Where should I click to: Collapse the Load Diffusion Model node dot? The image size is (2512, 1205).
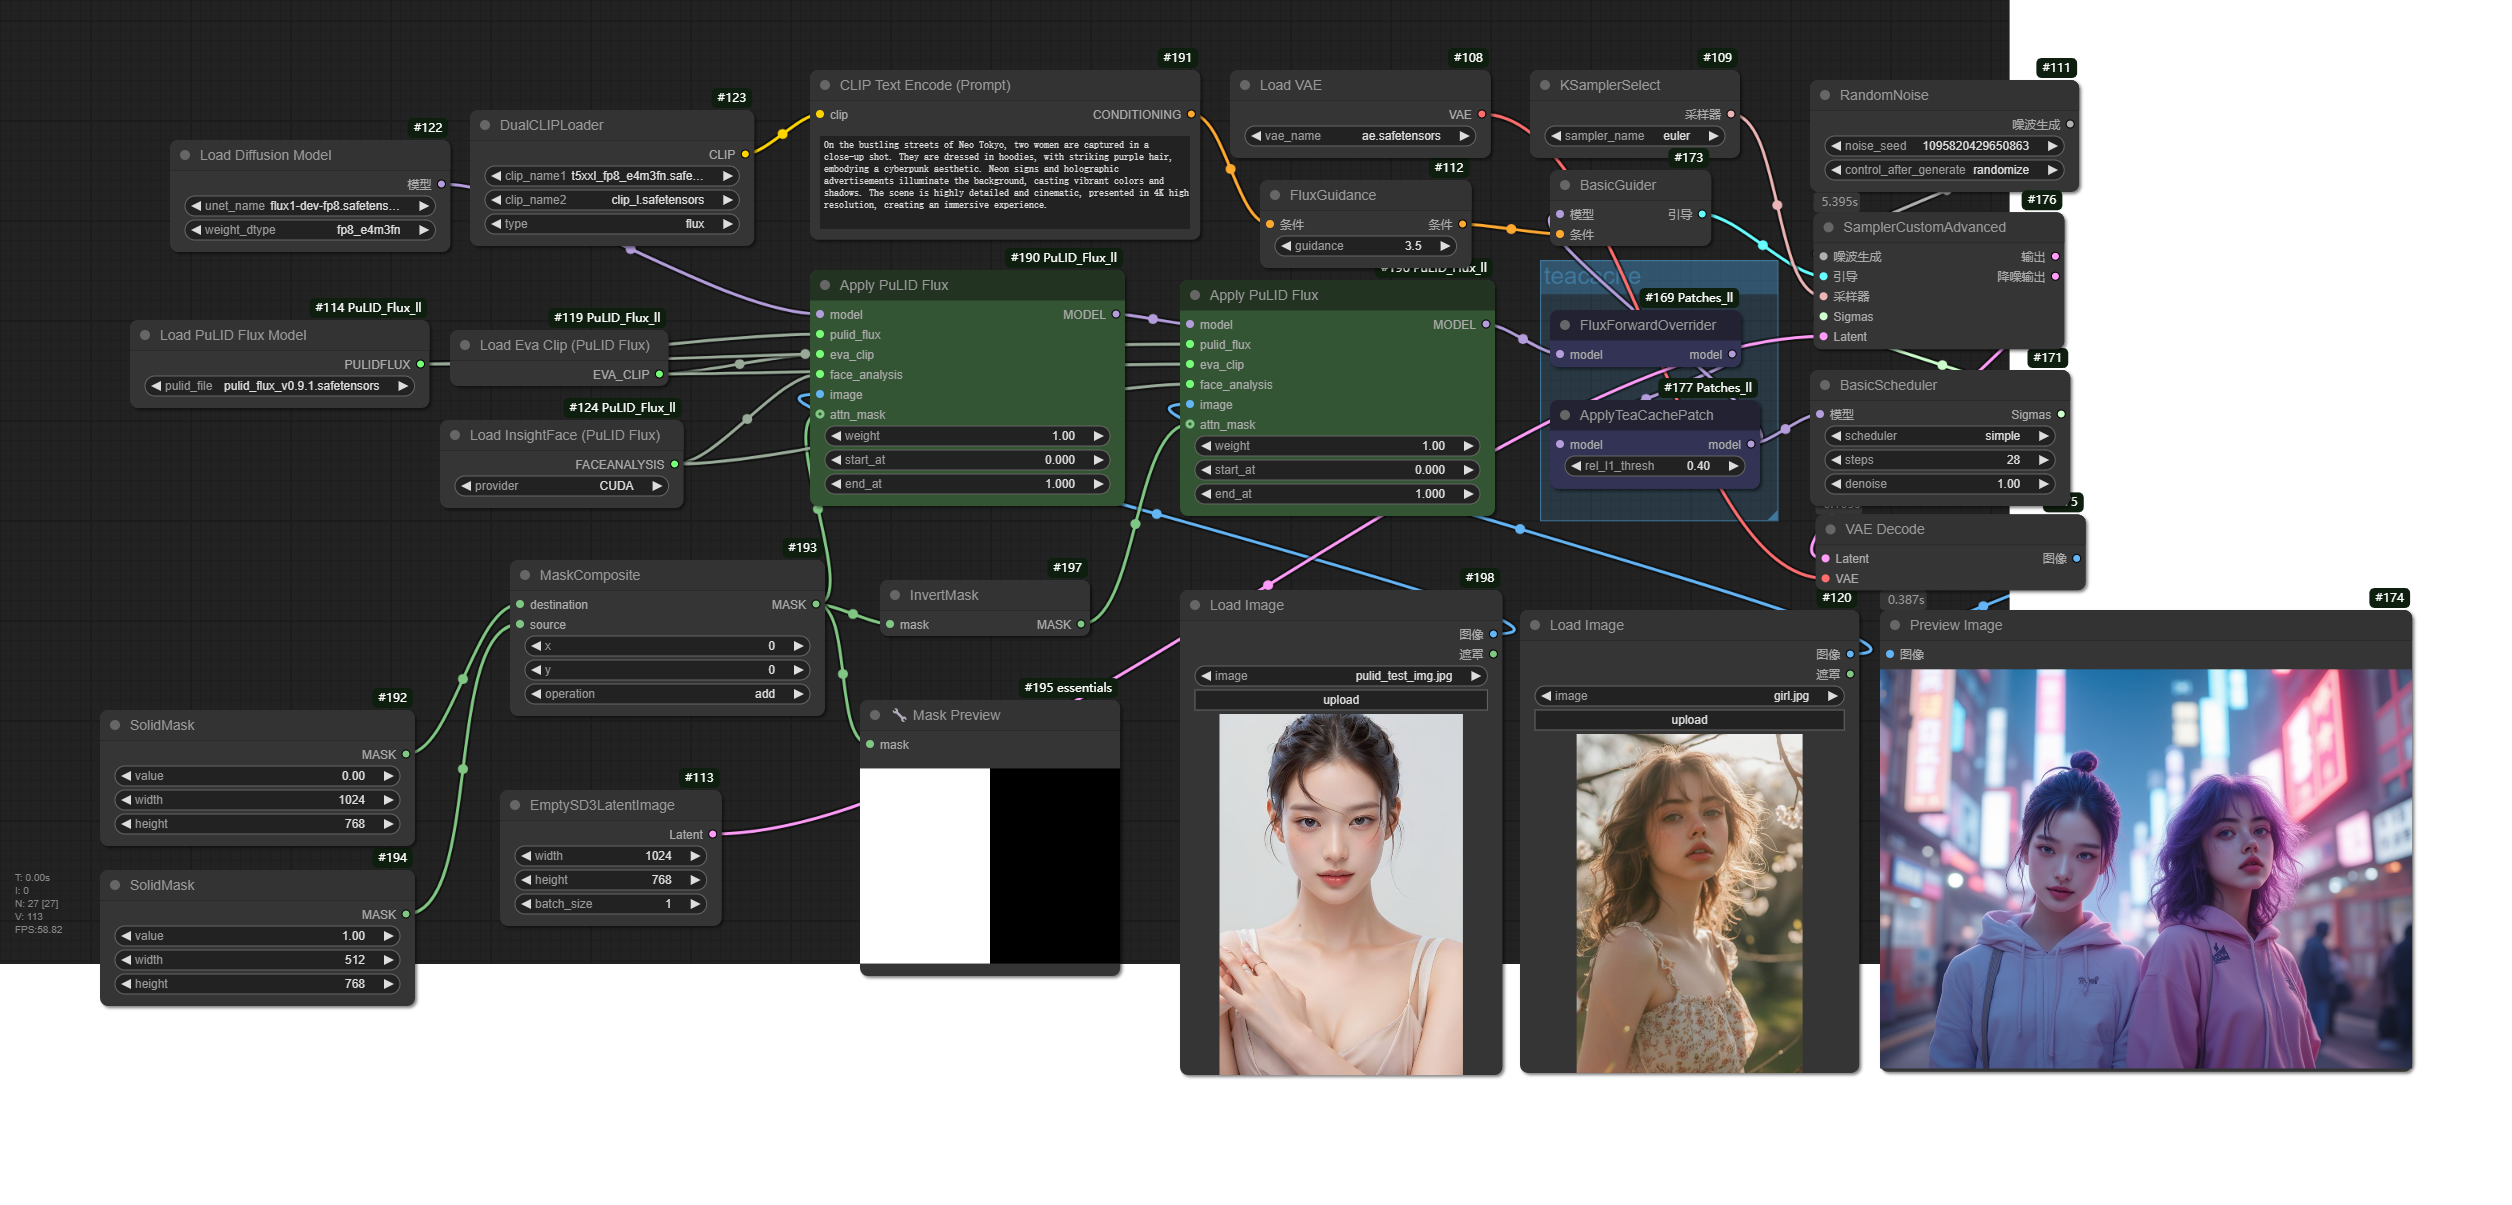pyautogui.click(x=185, y=155)
